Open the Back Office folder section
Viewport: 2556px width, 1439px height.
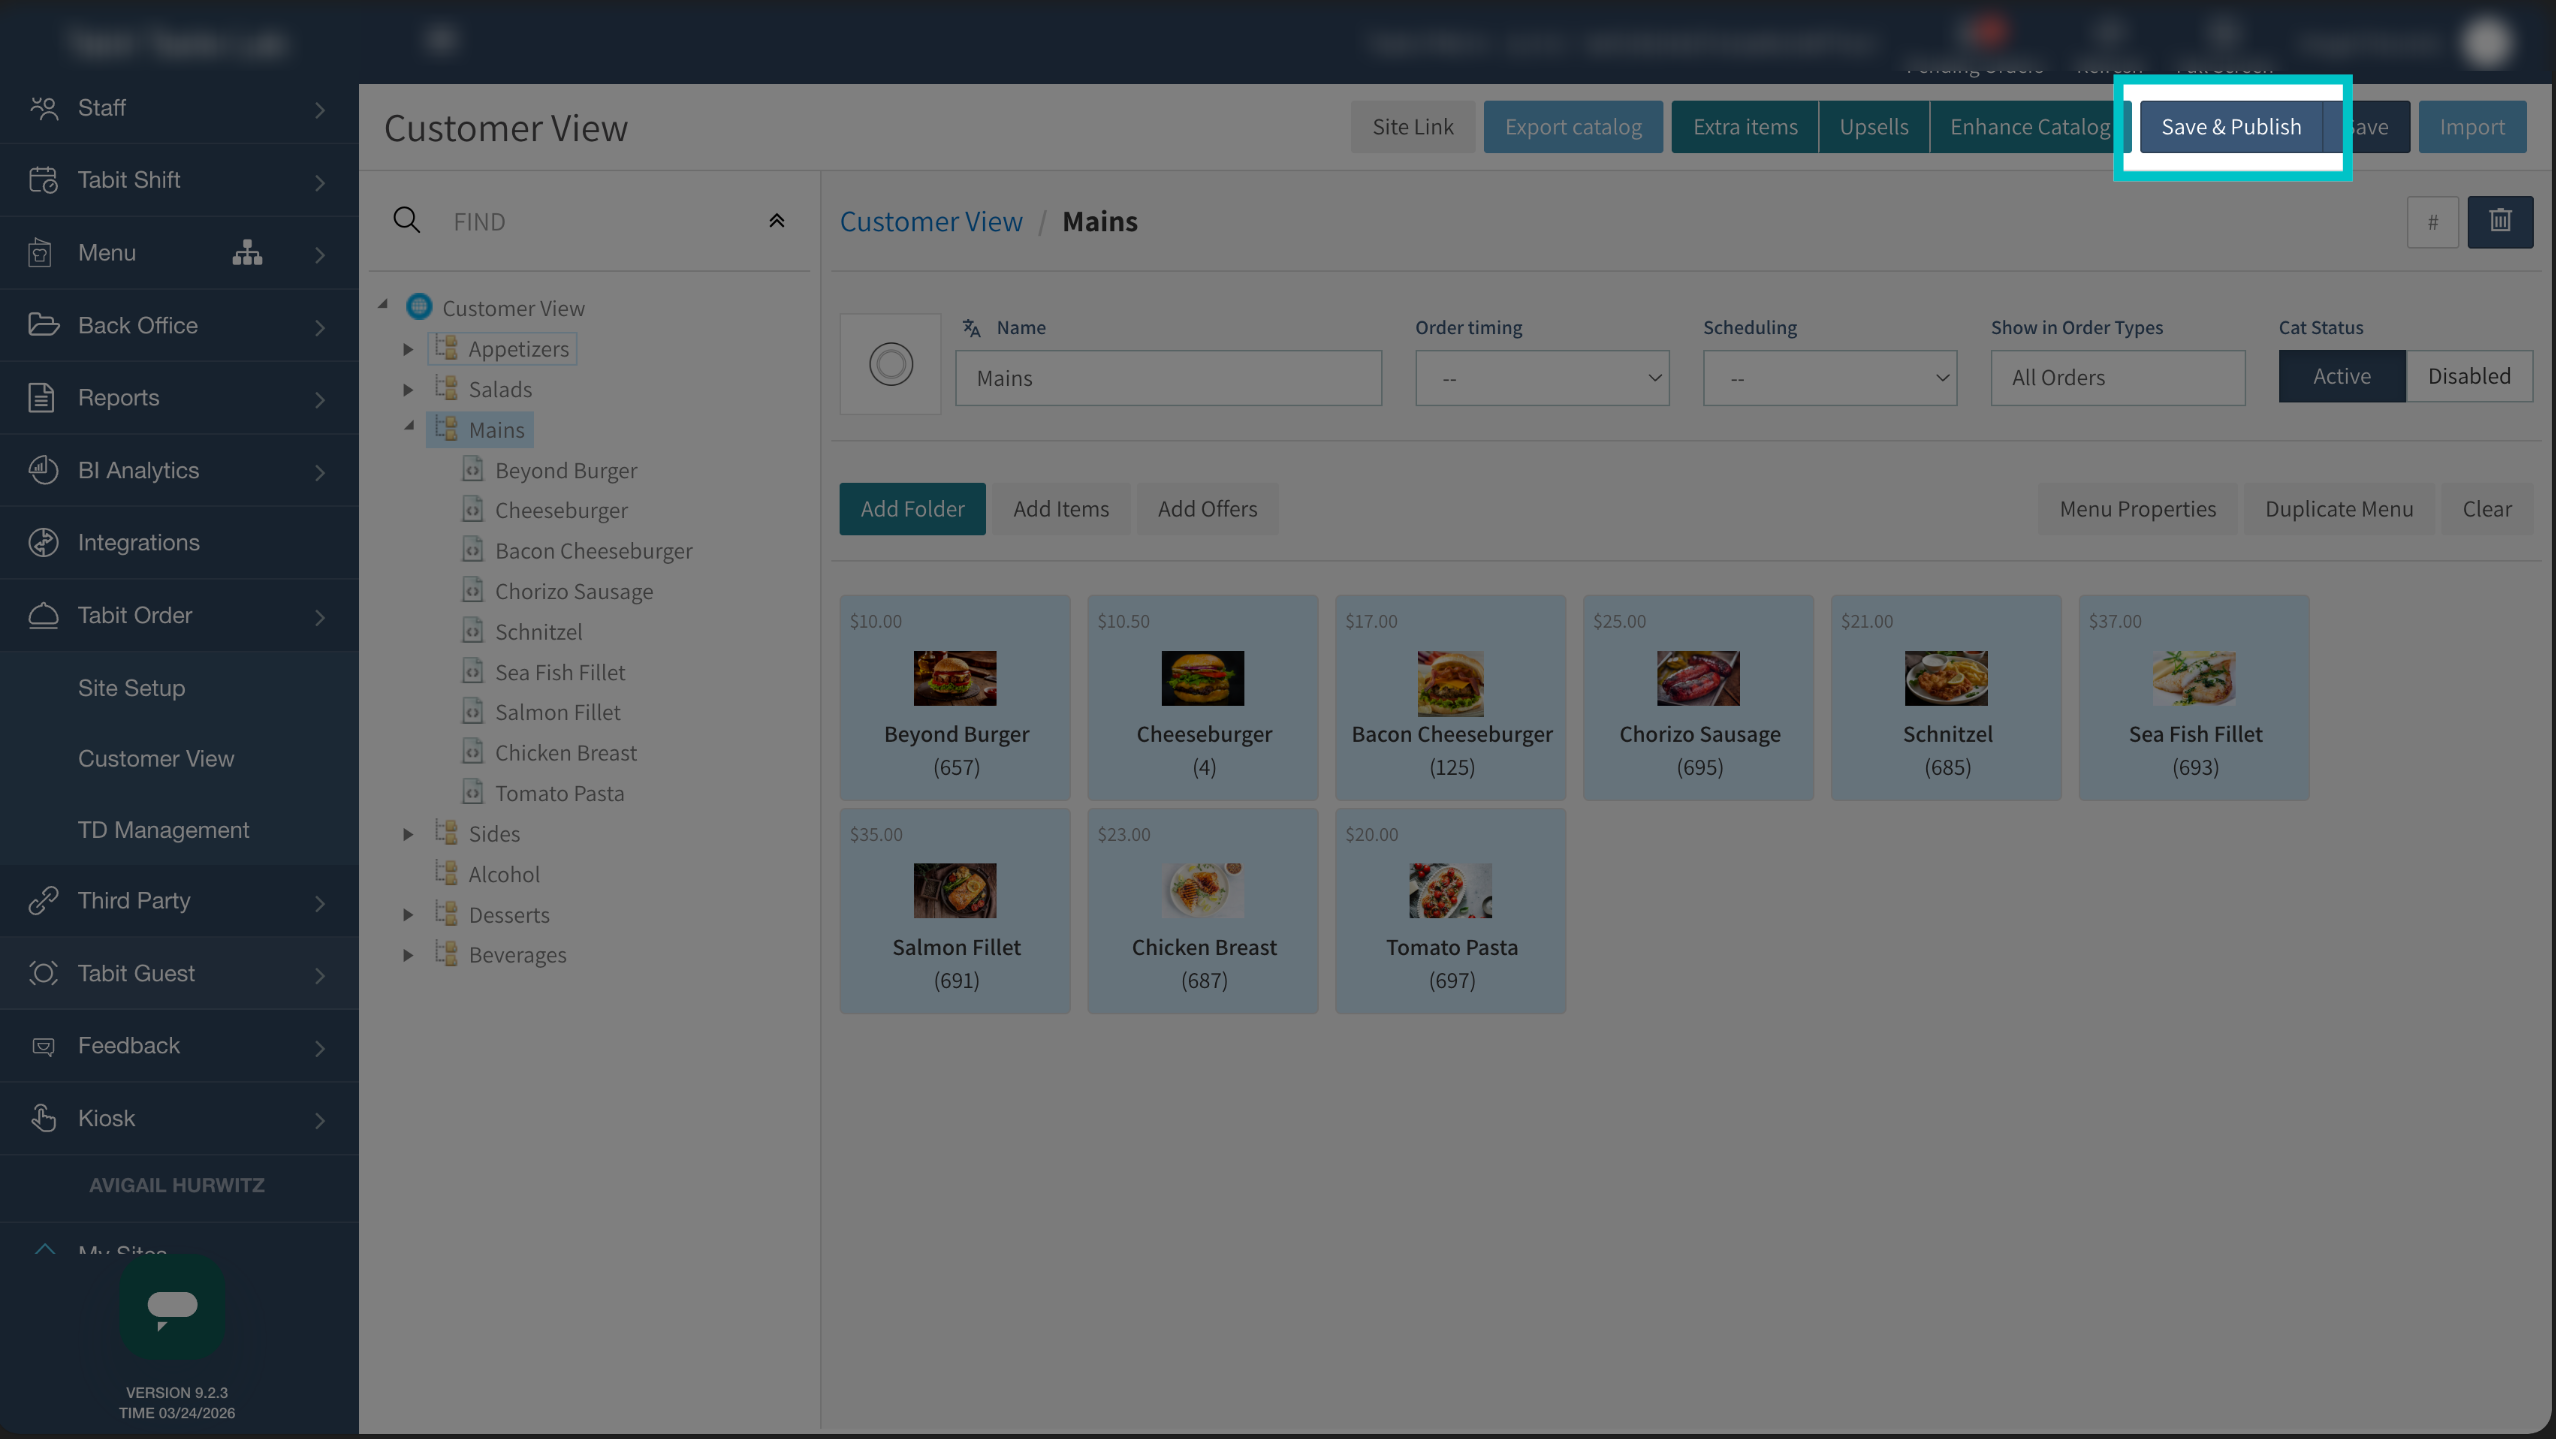click(179, 325)
